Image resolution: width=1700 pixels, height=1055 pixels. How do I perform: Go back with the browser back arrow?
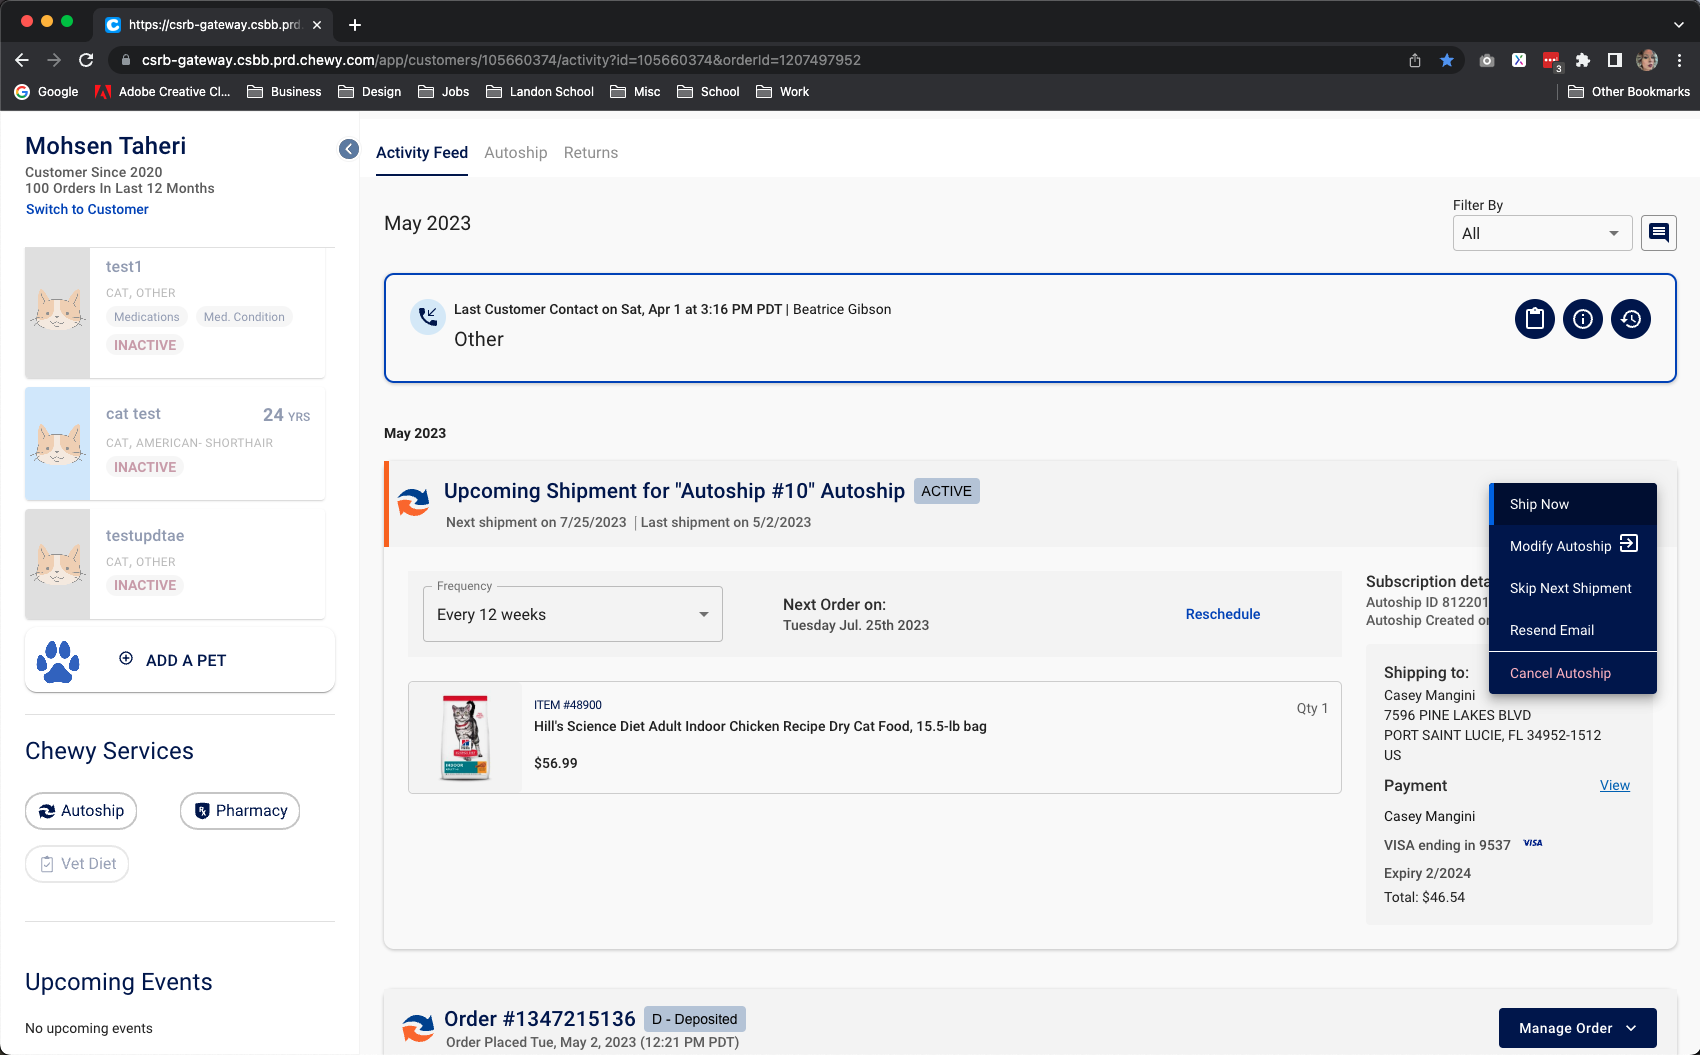tap(22, 60)
